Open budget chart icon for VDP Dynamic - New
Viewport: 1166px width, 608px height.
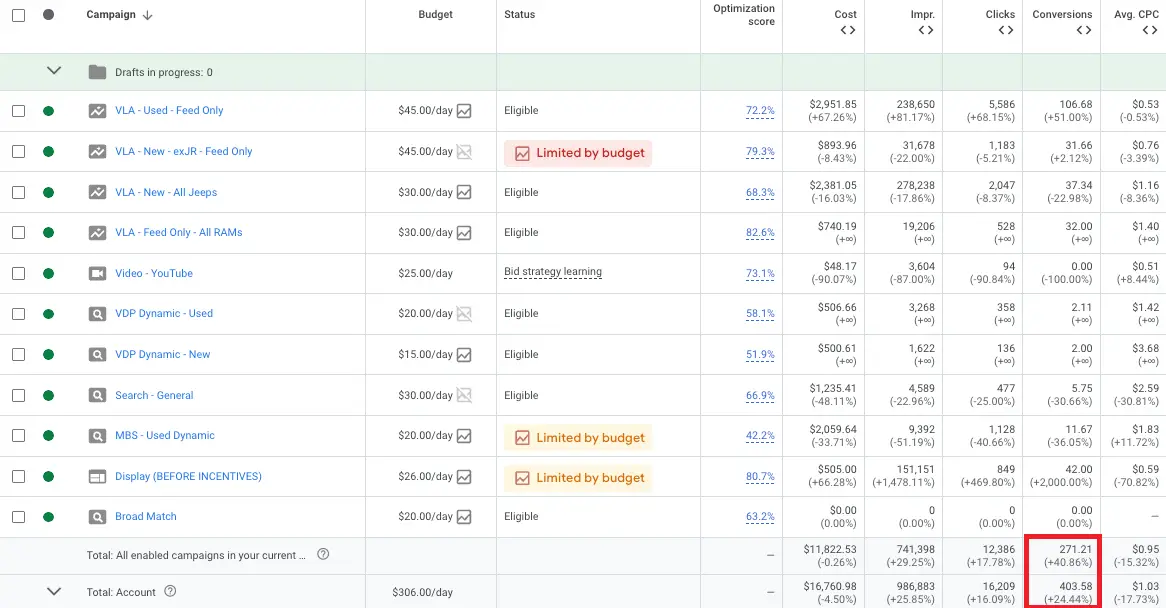464,355
